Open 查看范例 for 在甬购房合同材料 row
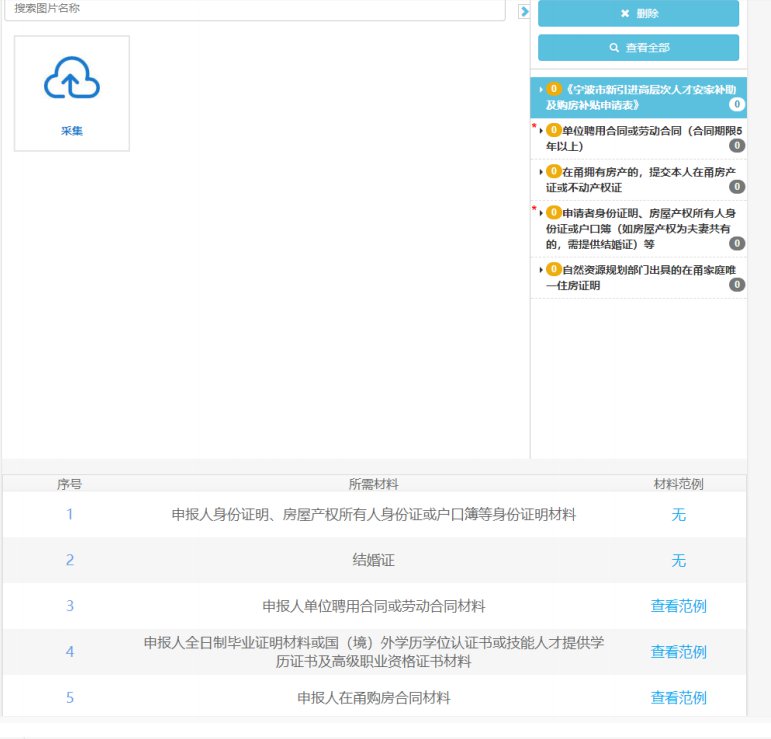 (x=678, y=698)
